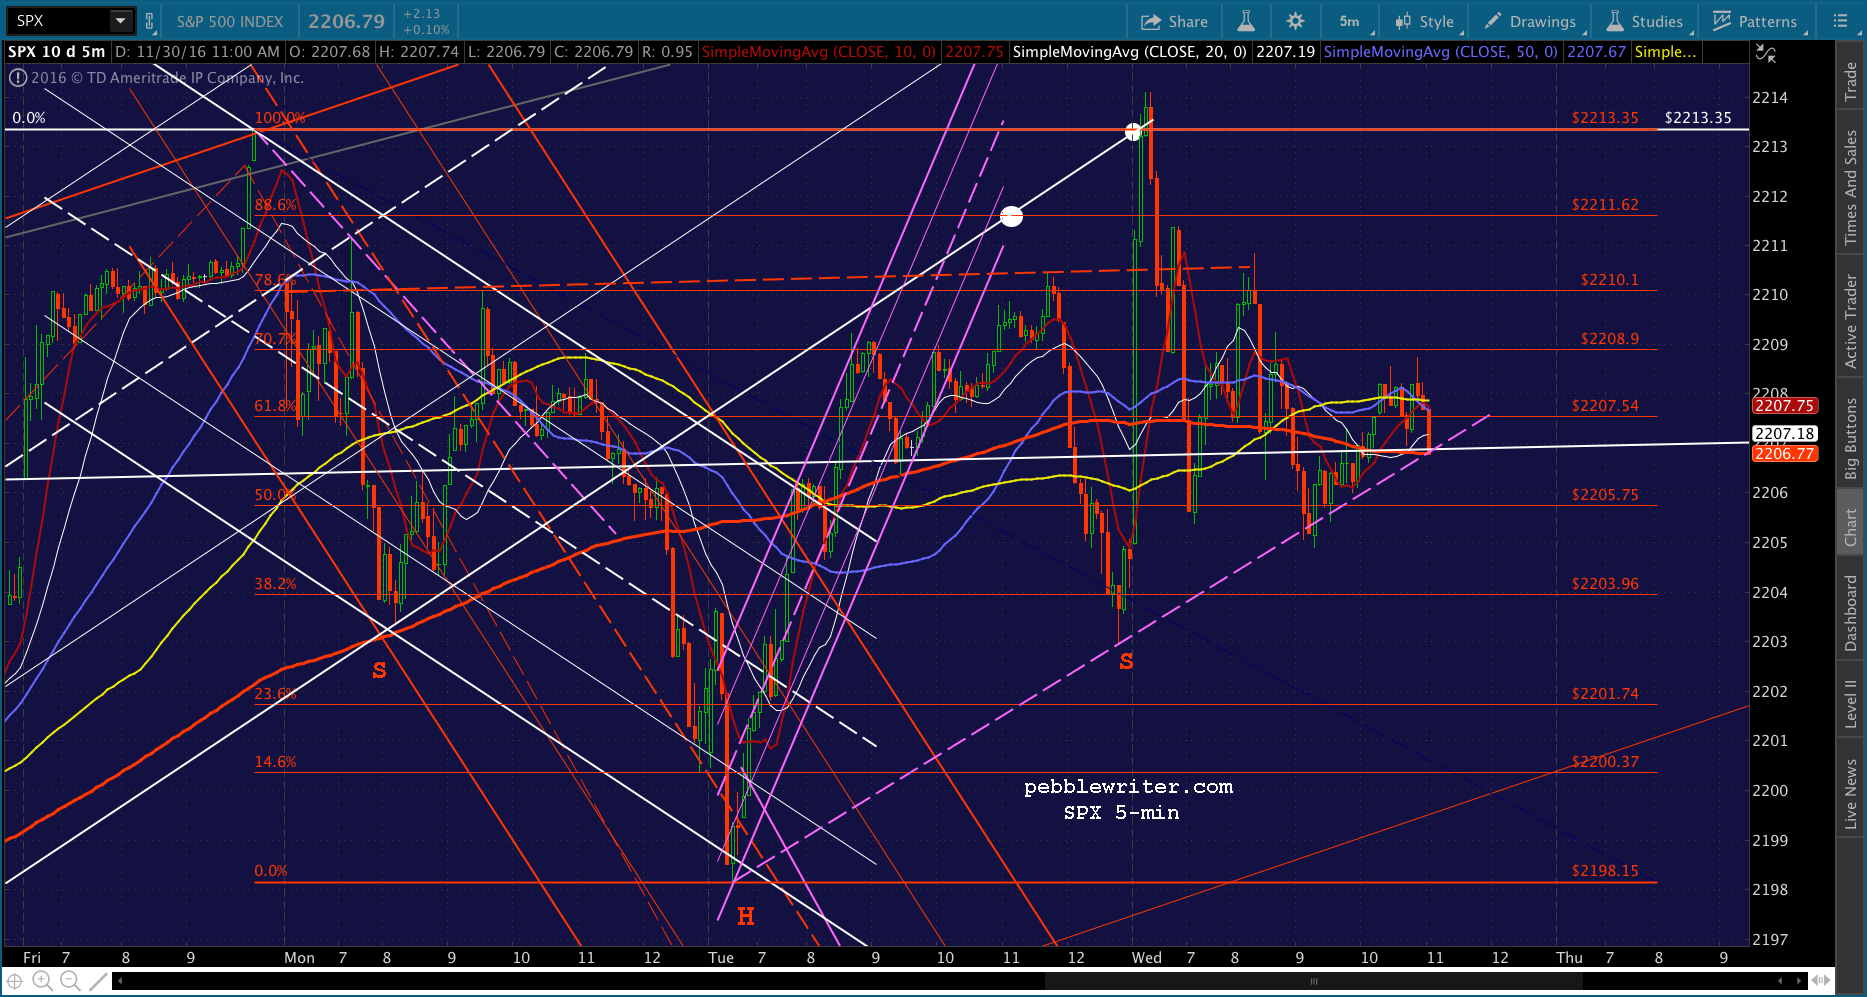Open the Trade side tab
Screen dimensions: 1867x997
pos(1851,81)
